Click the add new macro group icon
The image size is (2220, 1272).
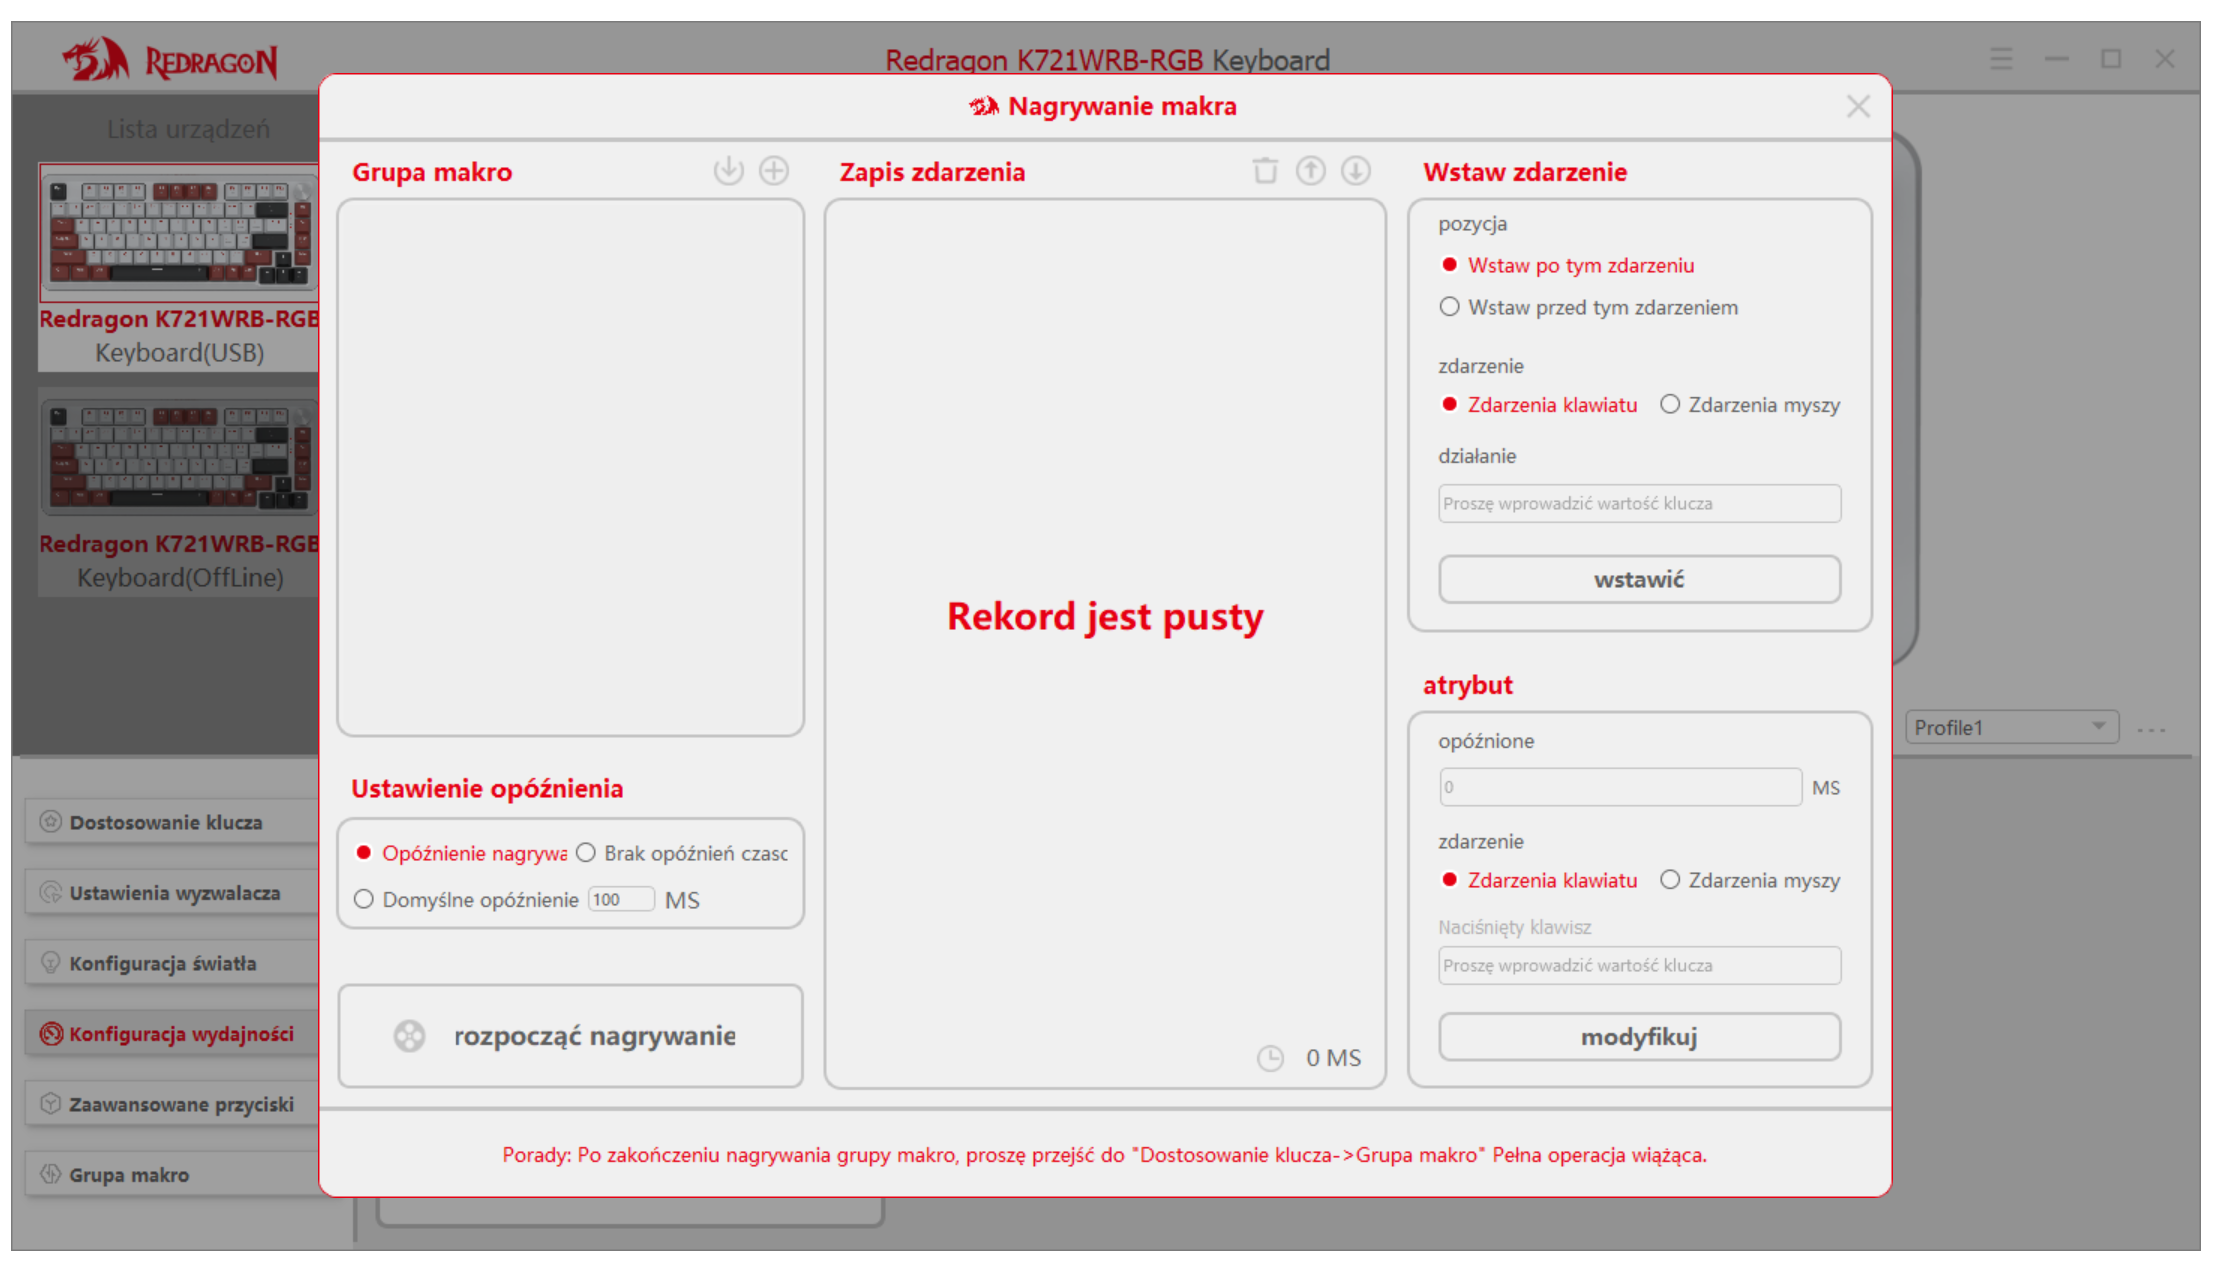click(x=774, y=171)
